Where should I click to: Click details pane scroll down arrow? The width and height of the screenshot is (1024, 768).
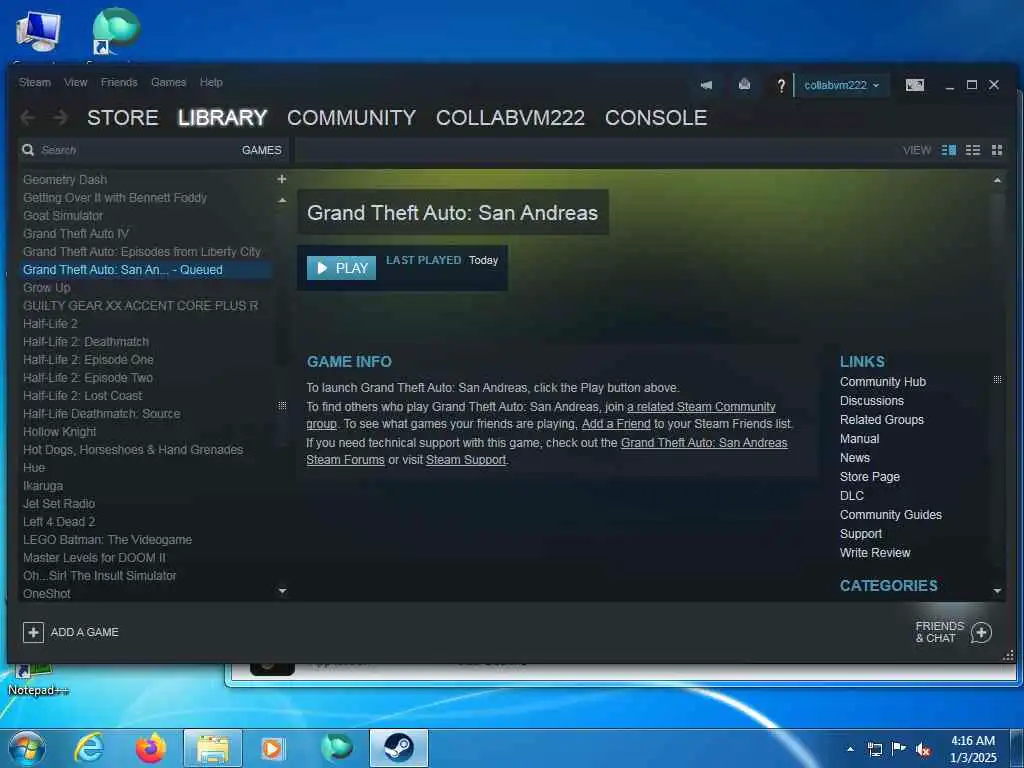[997, 591]
